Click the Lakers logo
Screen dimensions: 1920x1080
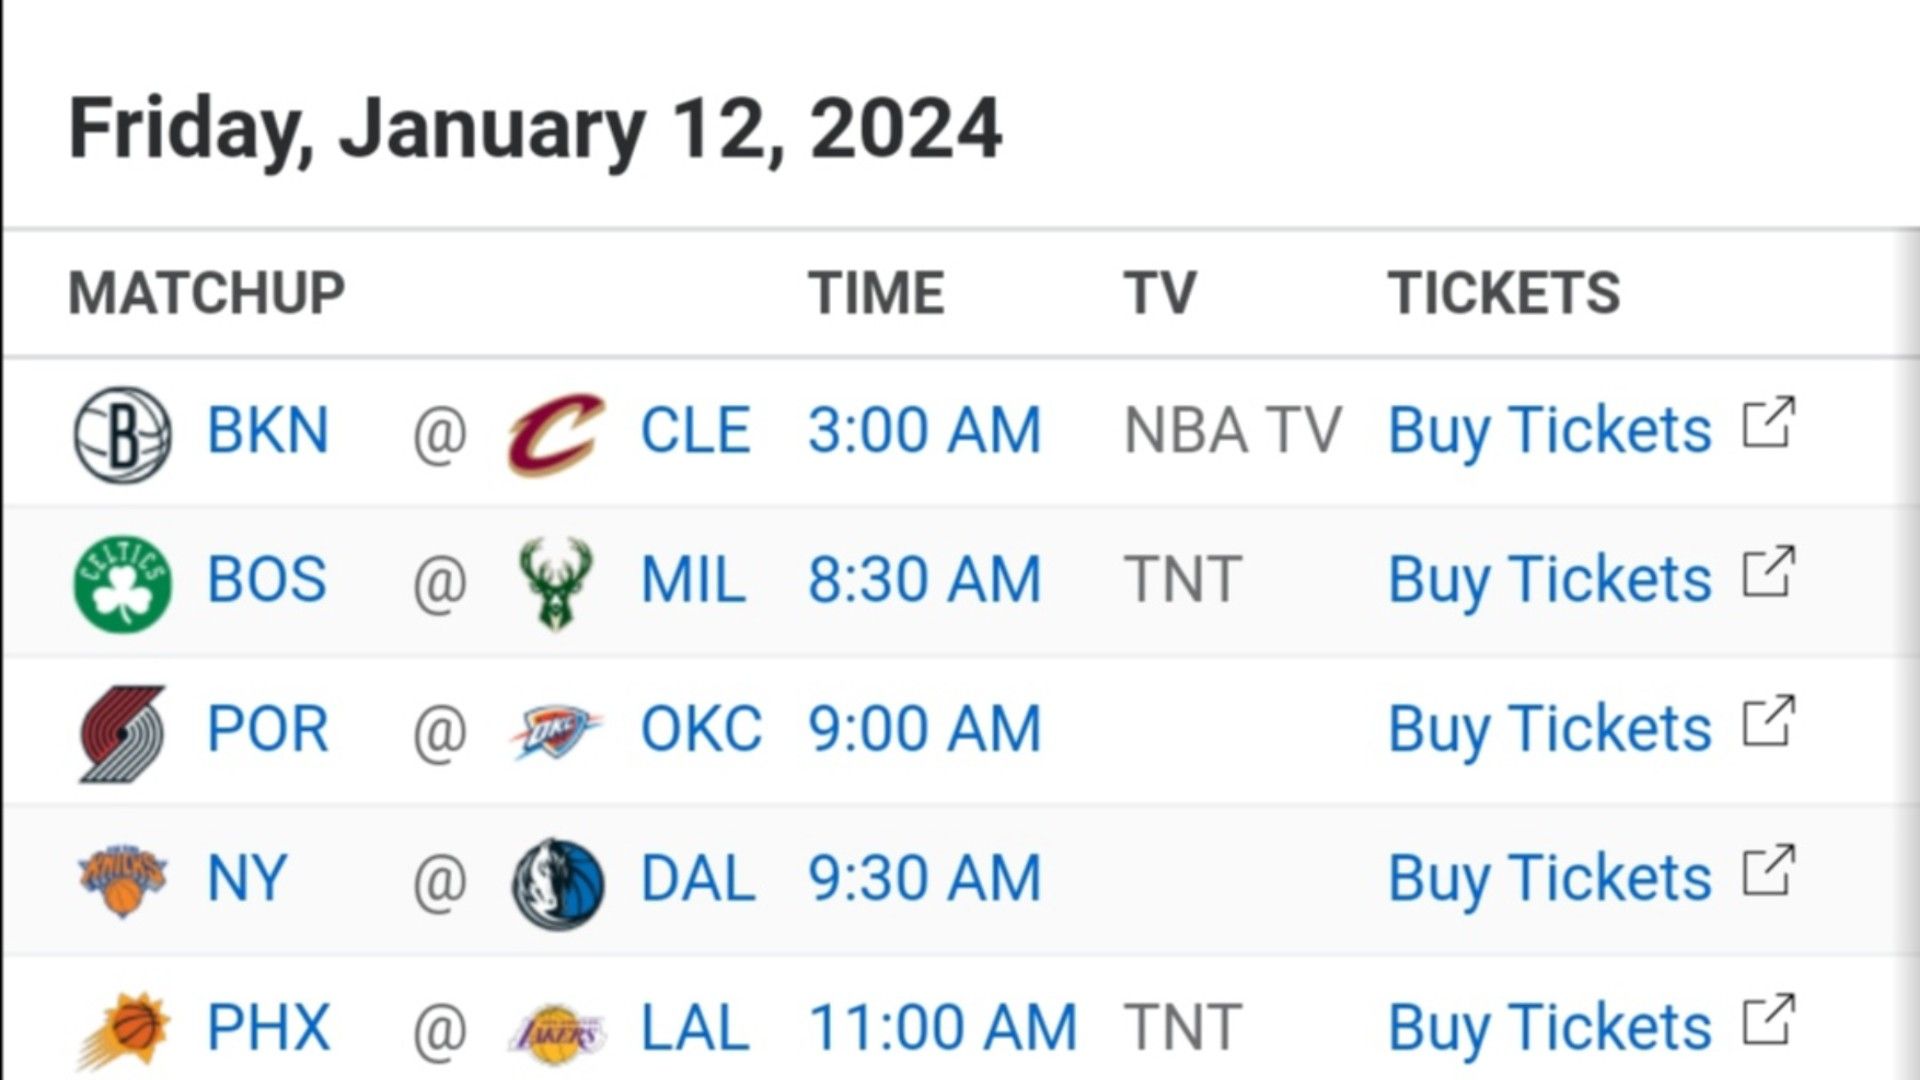point(557,1034)
